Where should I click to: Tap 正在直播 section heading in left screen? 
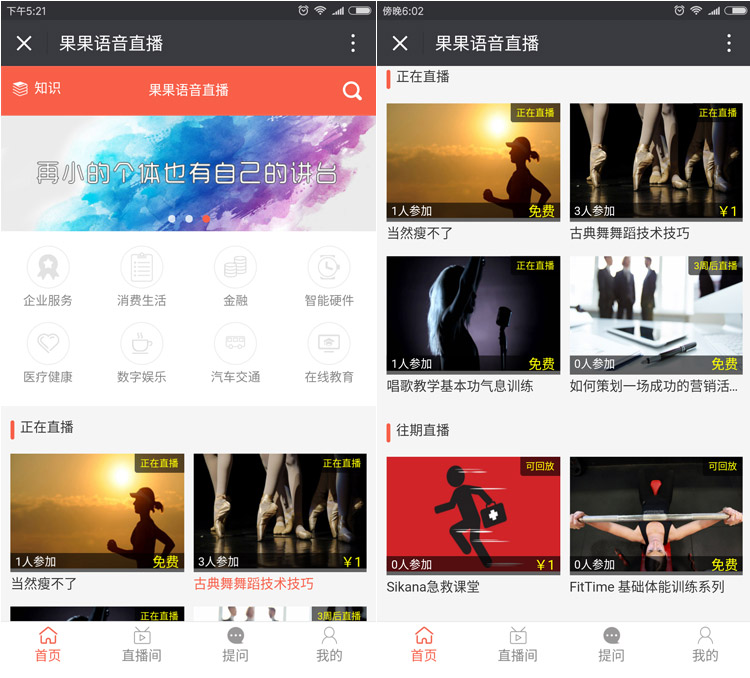(x=47, y=427)
